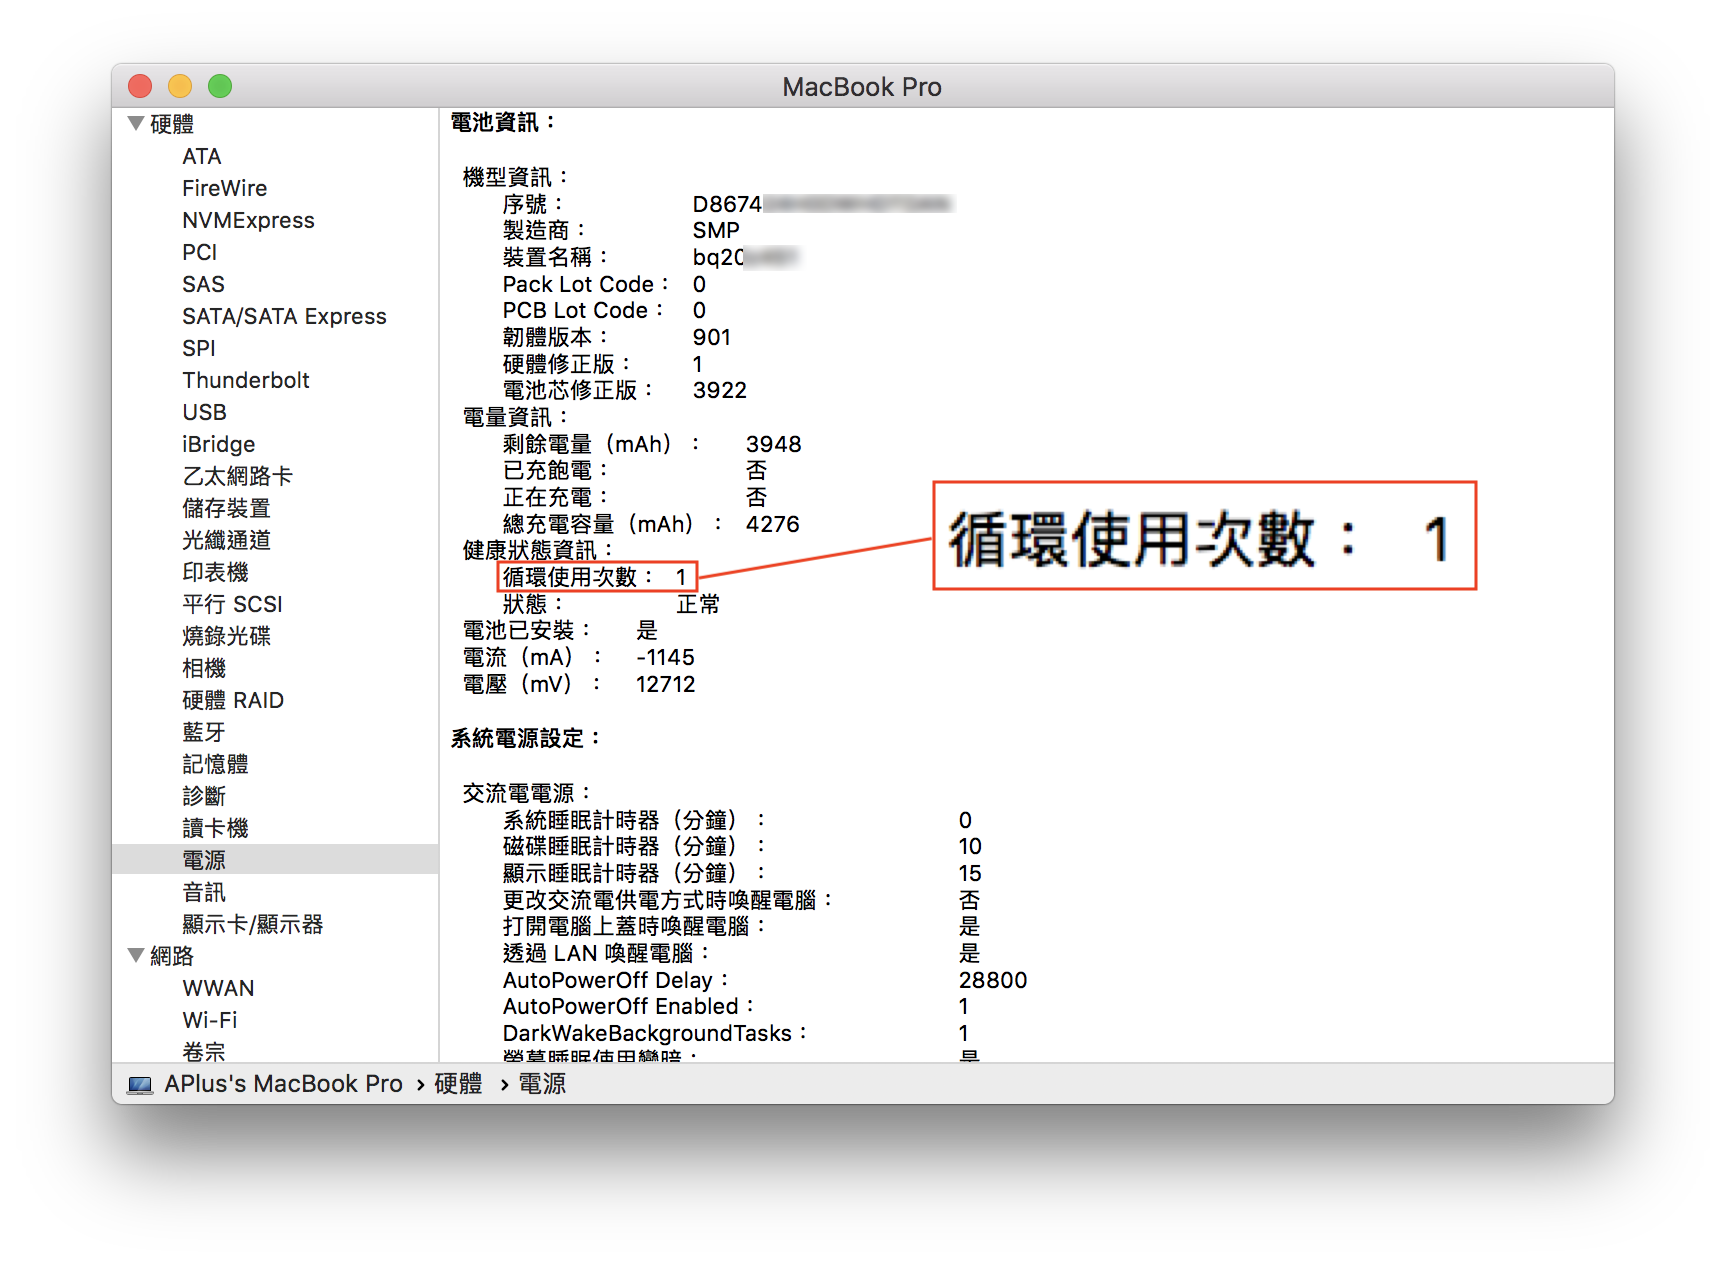Open Thunderbolt sidebar entry

[x=246, y=380]
